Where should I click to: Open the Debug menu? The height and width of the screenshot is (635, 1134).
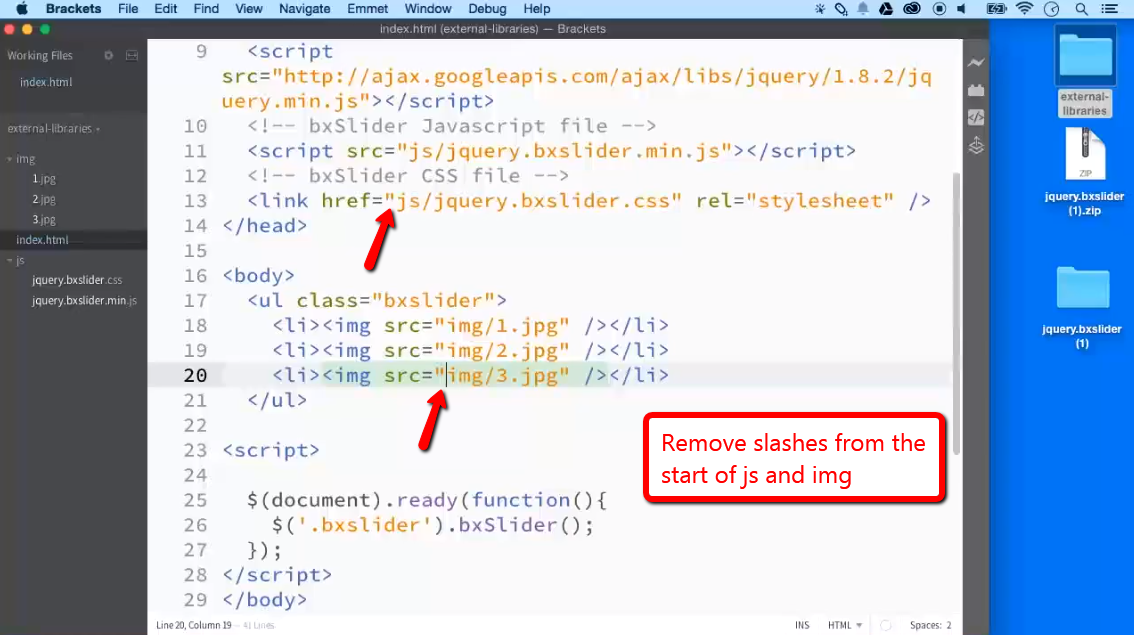point(487,9)
